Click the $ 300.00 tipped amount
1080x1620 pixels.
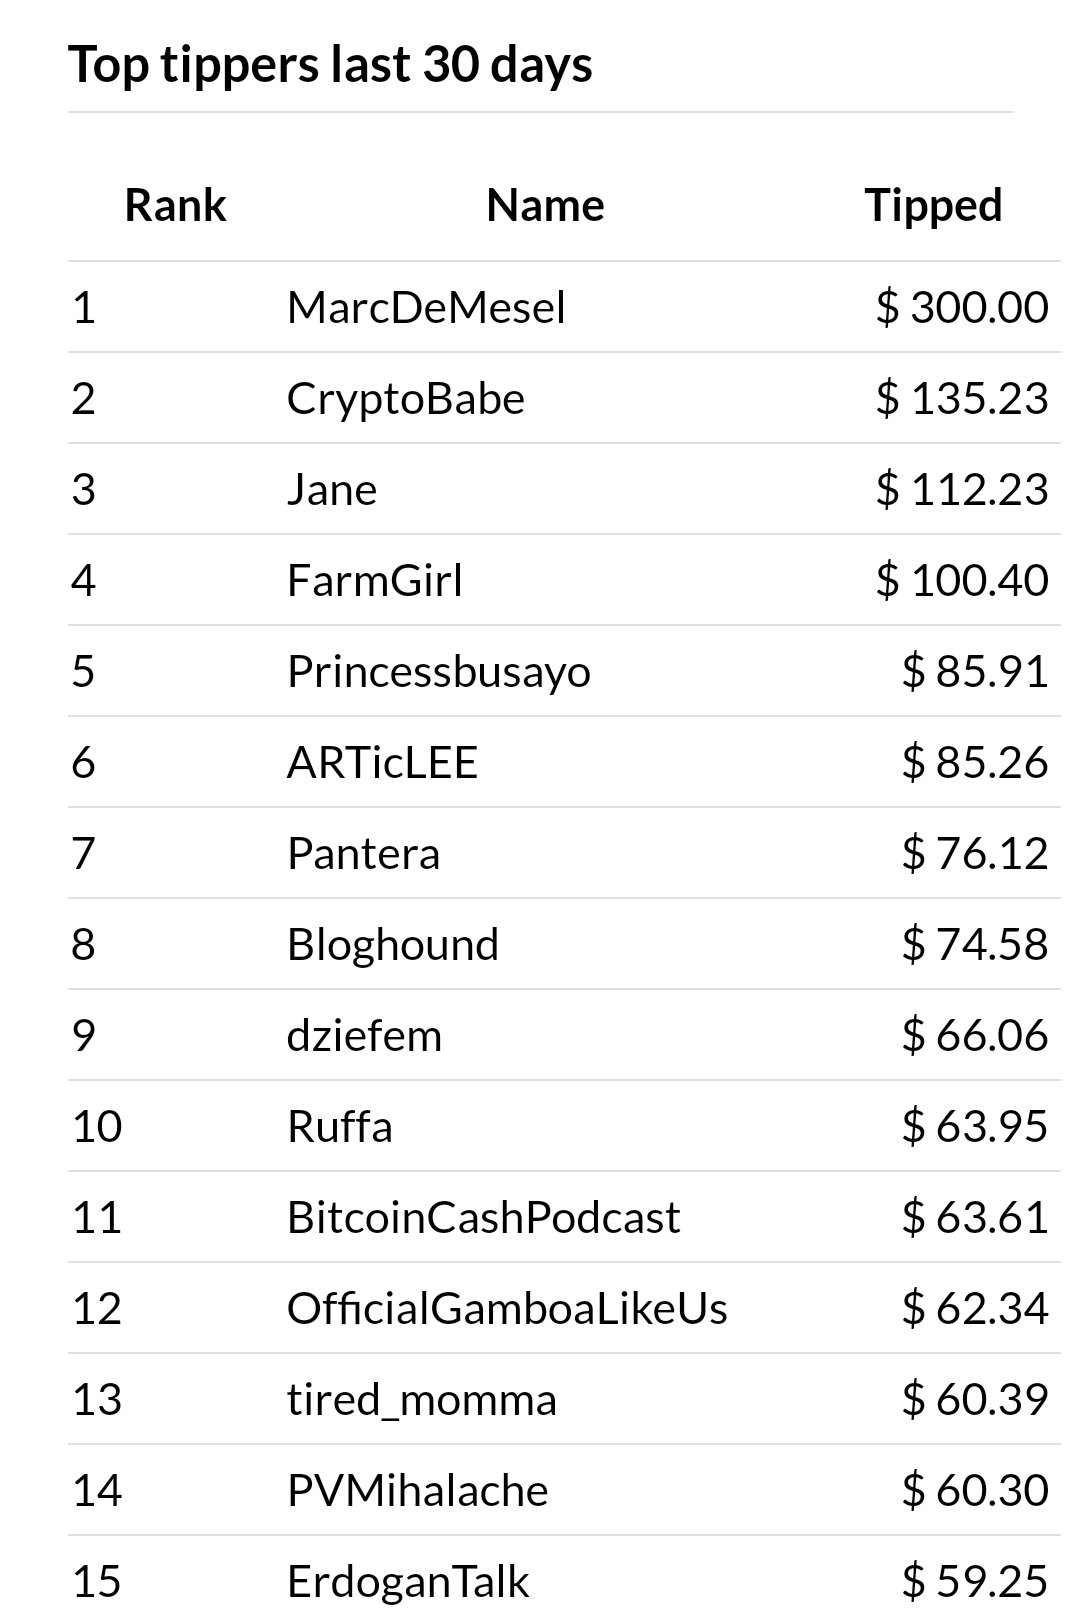[x=962, y=307]
